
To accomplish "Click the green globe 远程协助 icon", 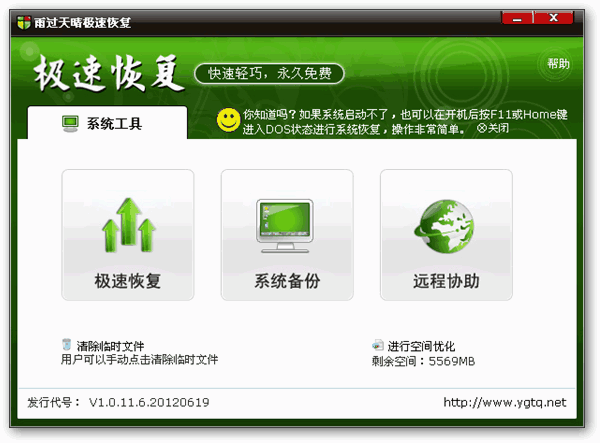I will (x=444, y=226).
